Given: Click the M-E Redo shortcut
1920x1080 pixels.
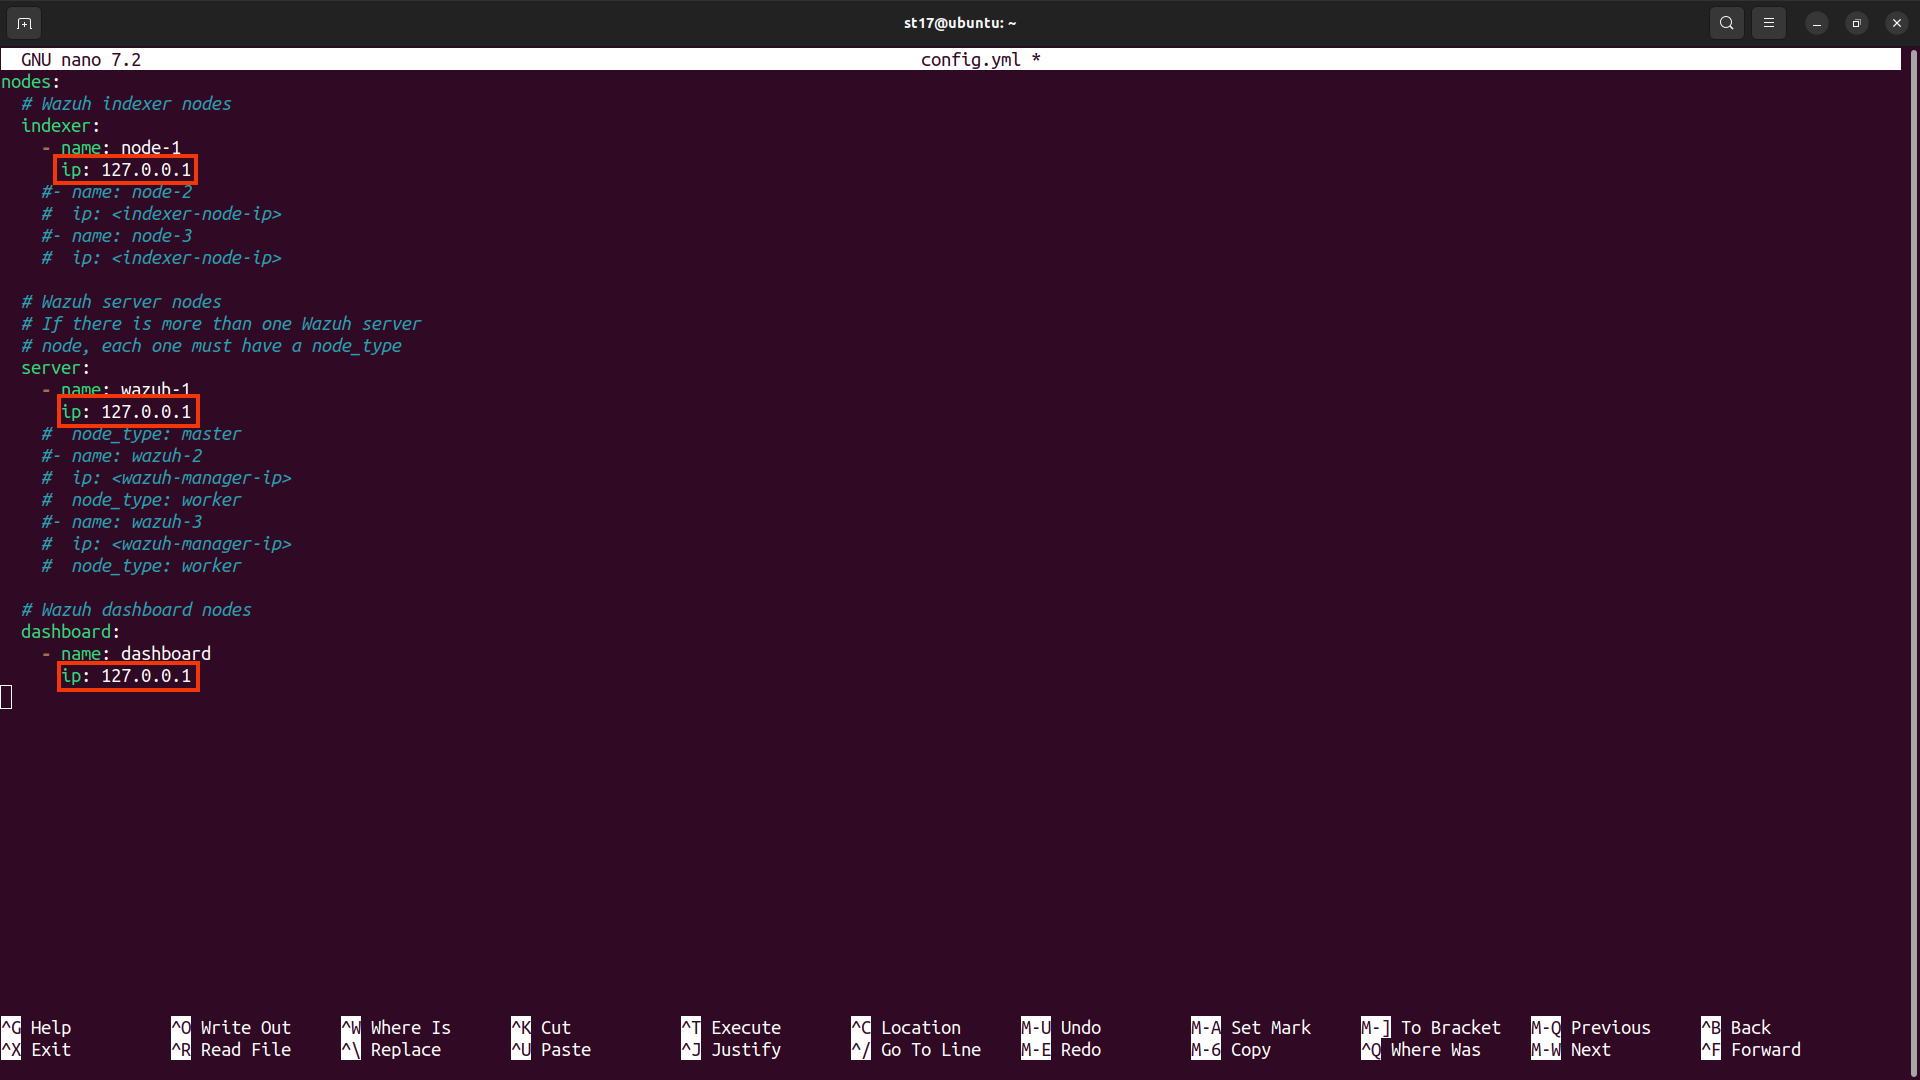Looking at the screenshot, I should (1061, 1050).
